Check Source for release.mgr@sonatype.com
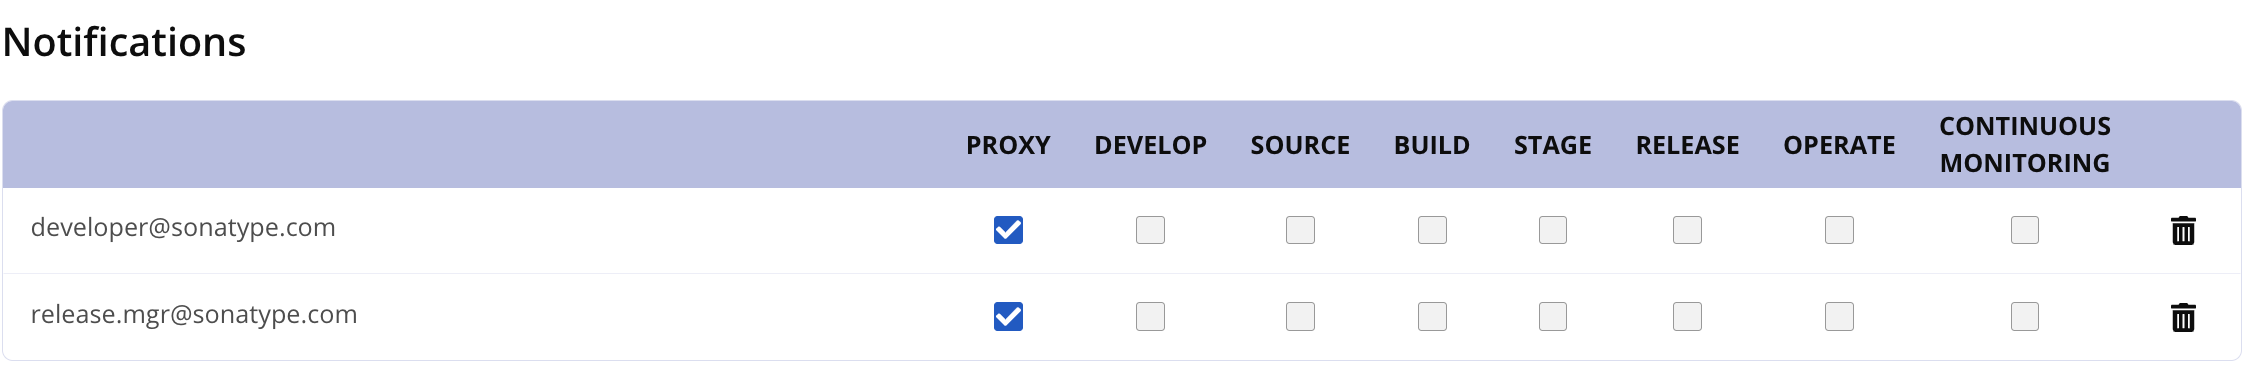Image resolution: width=2254 pixels, height=376 pixels. point(1300,317)
